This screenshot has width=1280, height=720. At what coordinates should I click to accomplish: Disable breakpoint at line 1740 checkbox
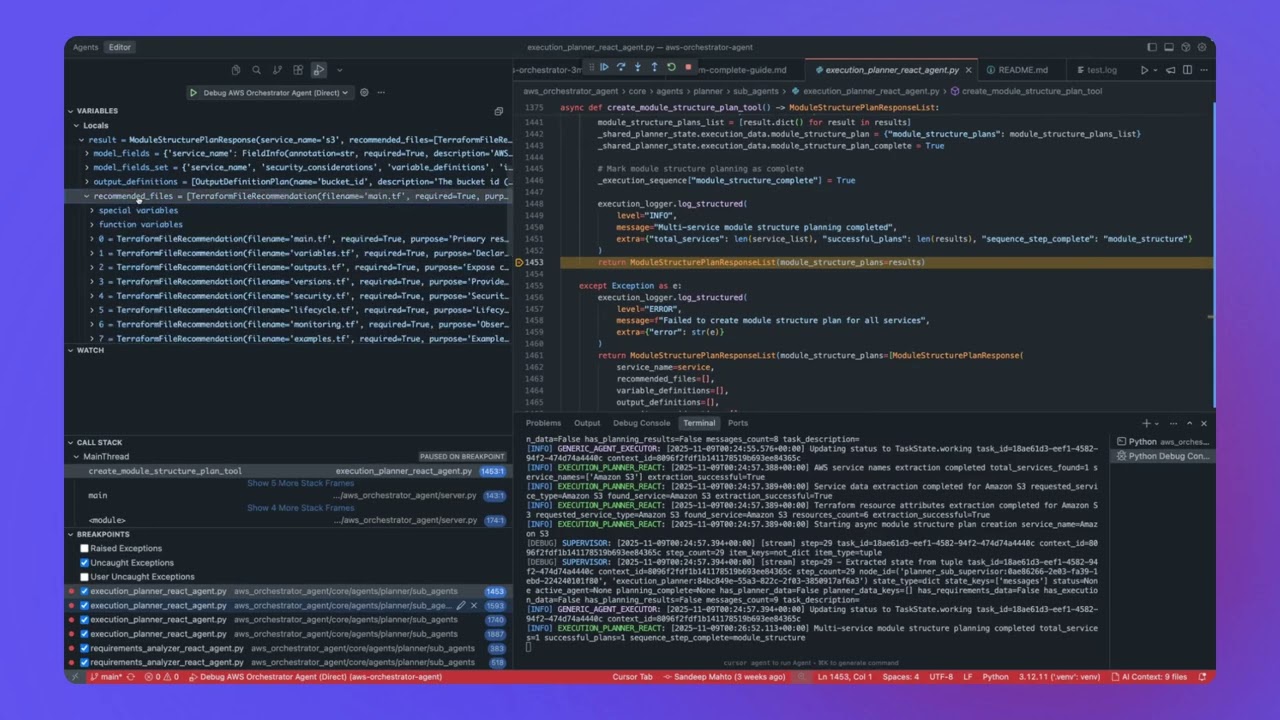coord(84,619)
